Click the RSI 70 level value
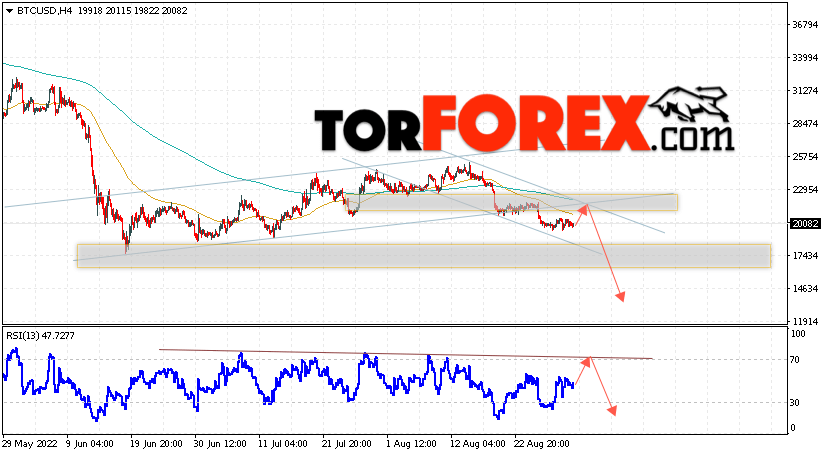The height and width of the screenshot is (455, 828). tap(795, 359)
